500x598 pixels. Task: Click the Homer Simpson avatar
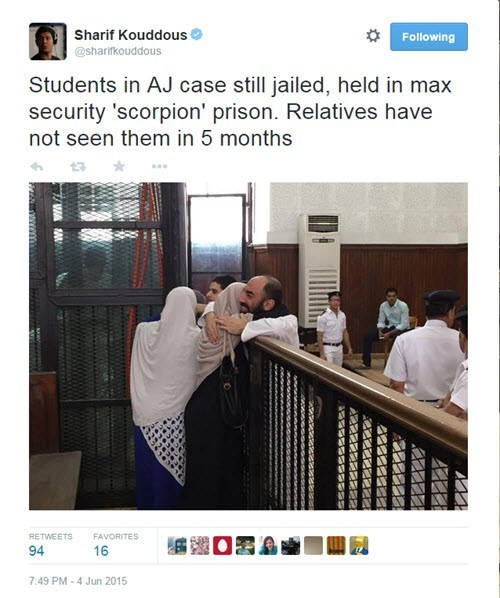pos(359,545)
